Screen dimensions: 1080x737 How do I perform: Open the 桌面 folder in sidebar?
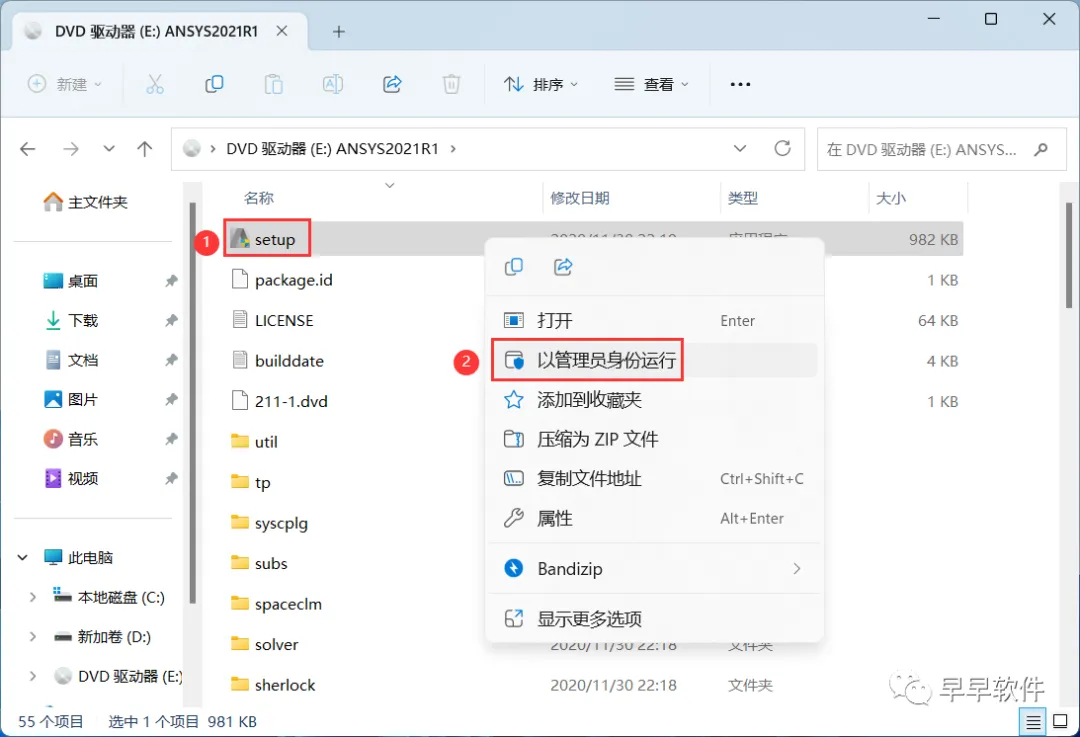click(x=83, y=281)
